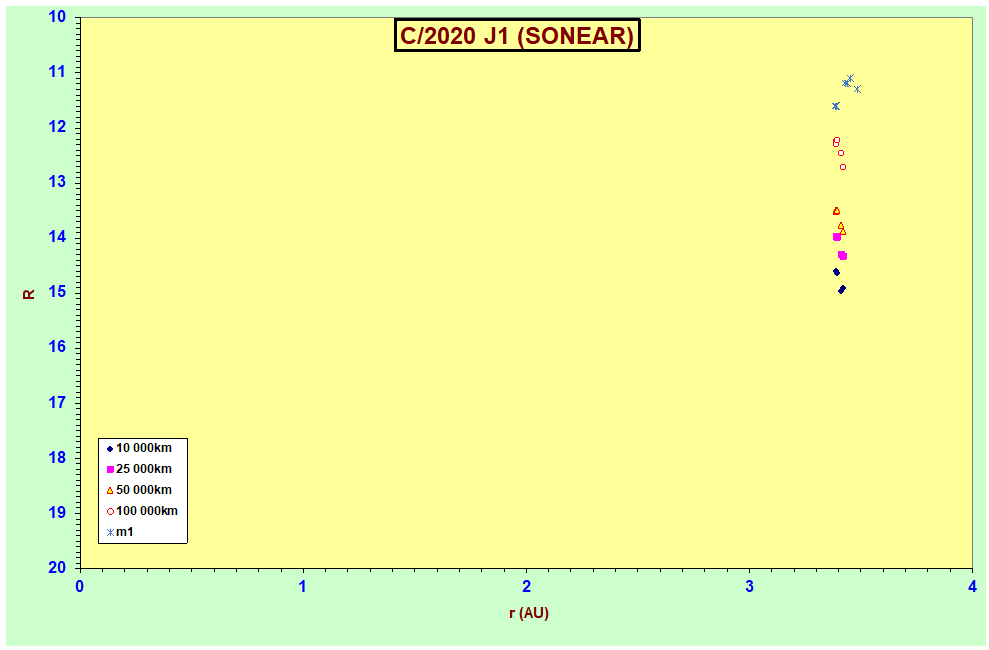
Task: Click the topmost orange triangle data point
Action: (x=836, y=211)
